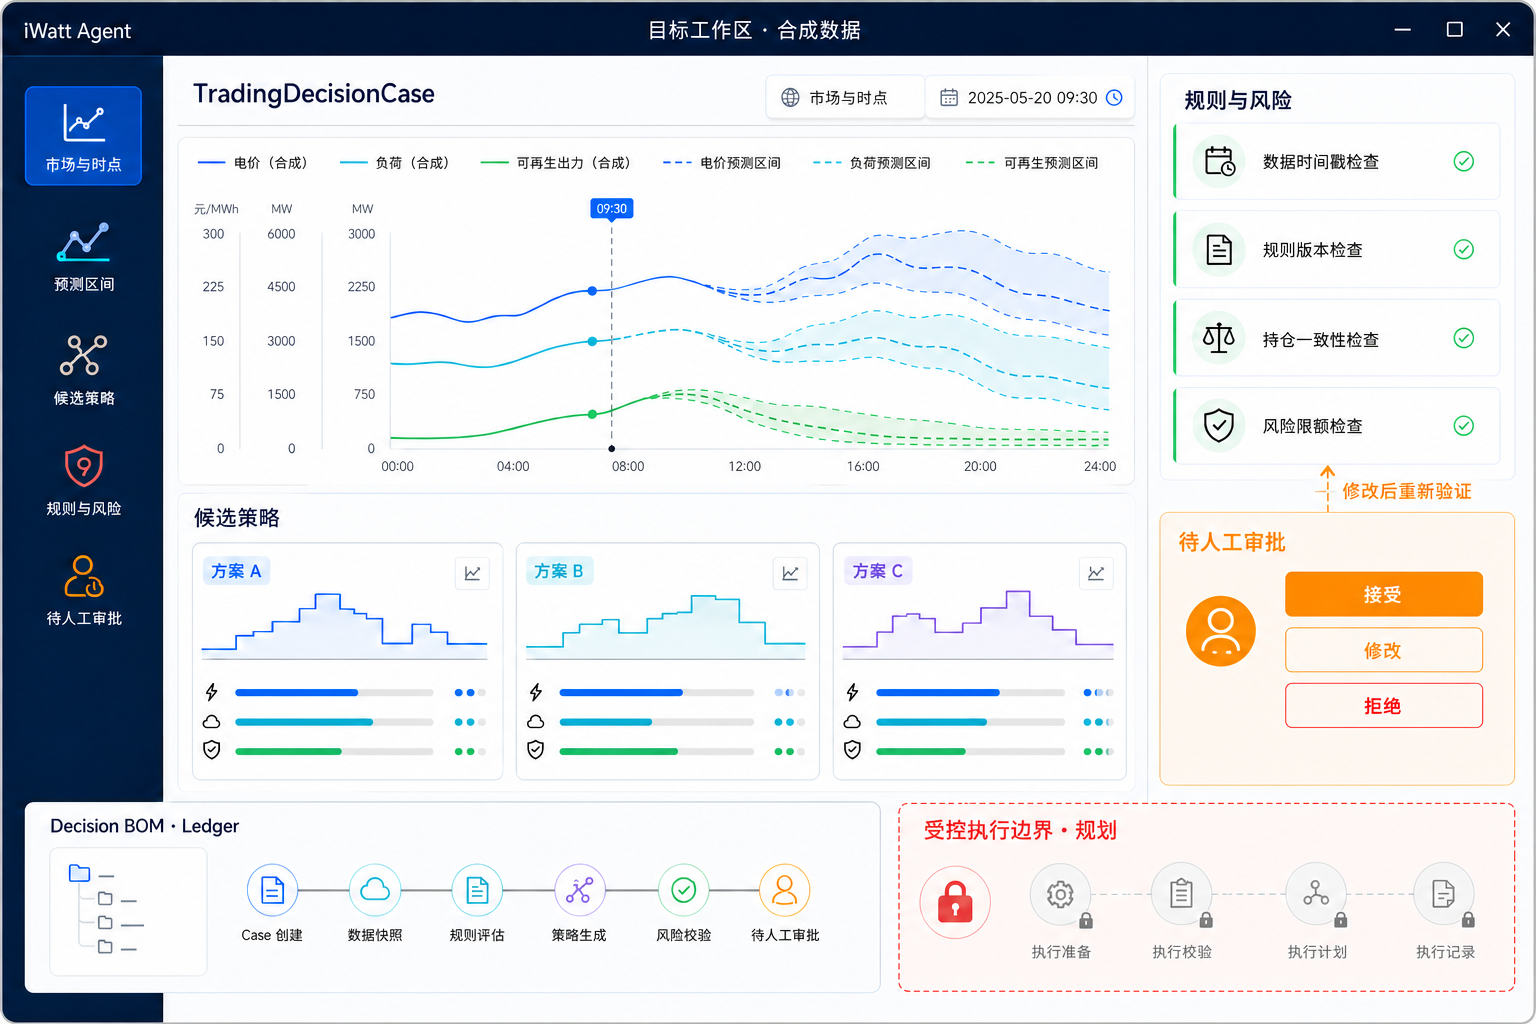Image resolution: width=1536 pixels, height=1024 pixels.
Task: Click the globe icon beside 市场与时点
Action: coord(790,98)
